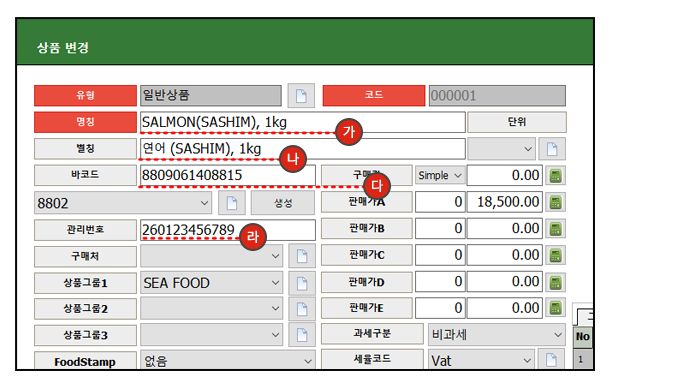Click the 바코드 label button

85,175
